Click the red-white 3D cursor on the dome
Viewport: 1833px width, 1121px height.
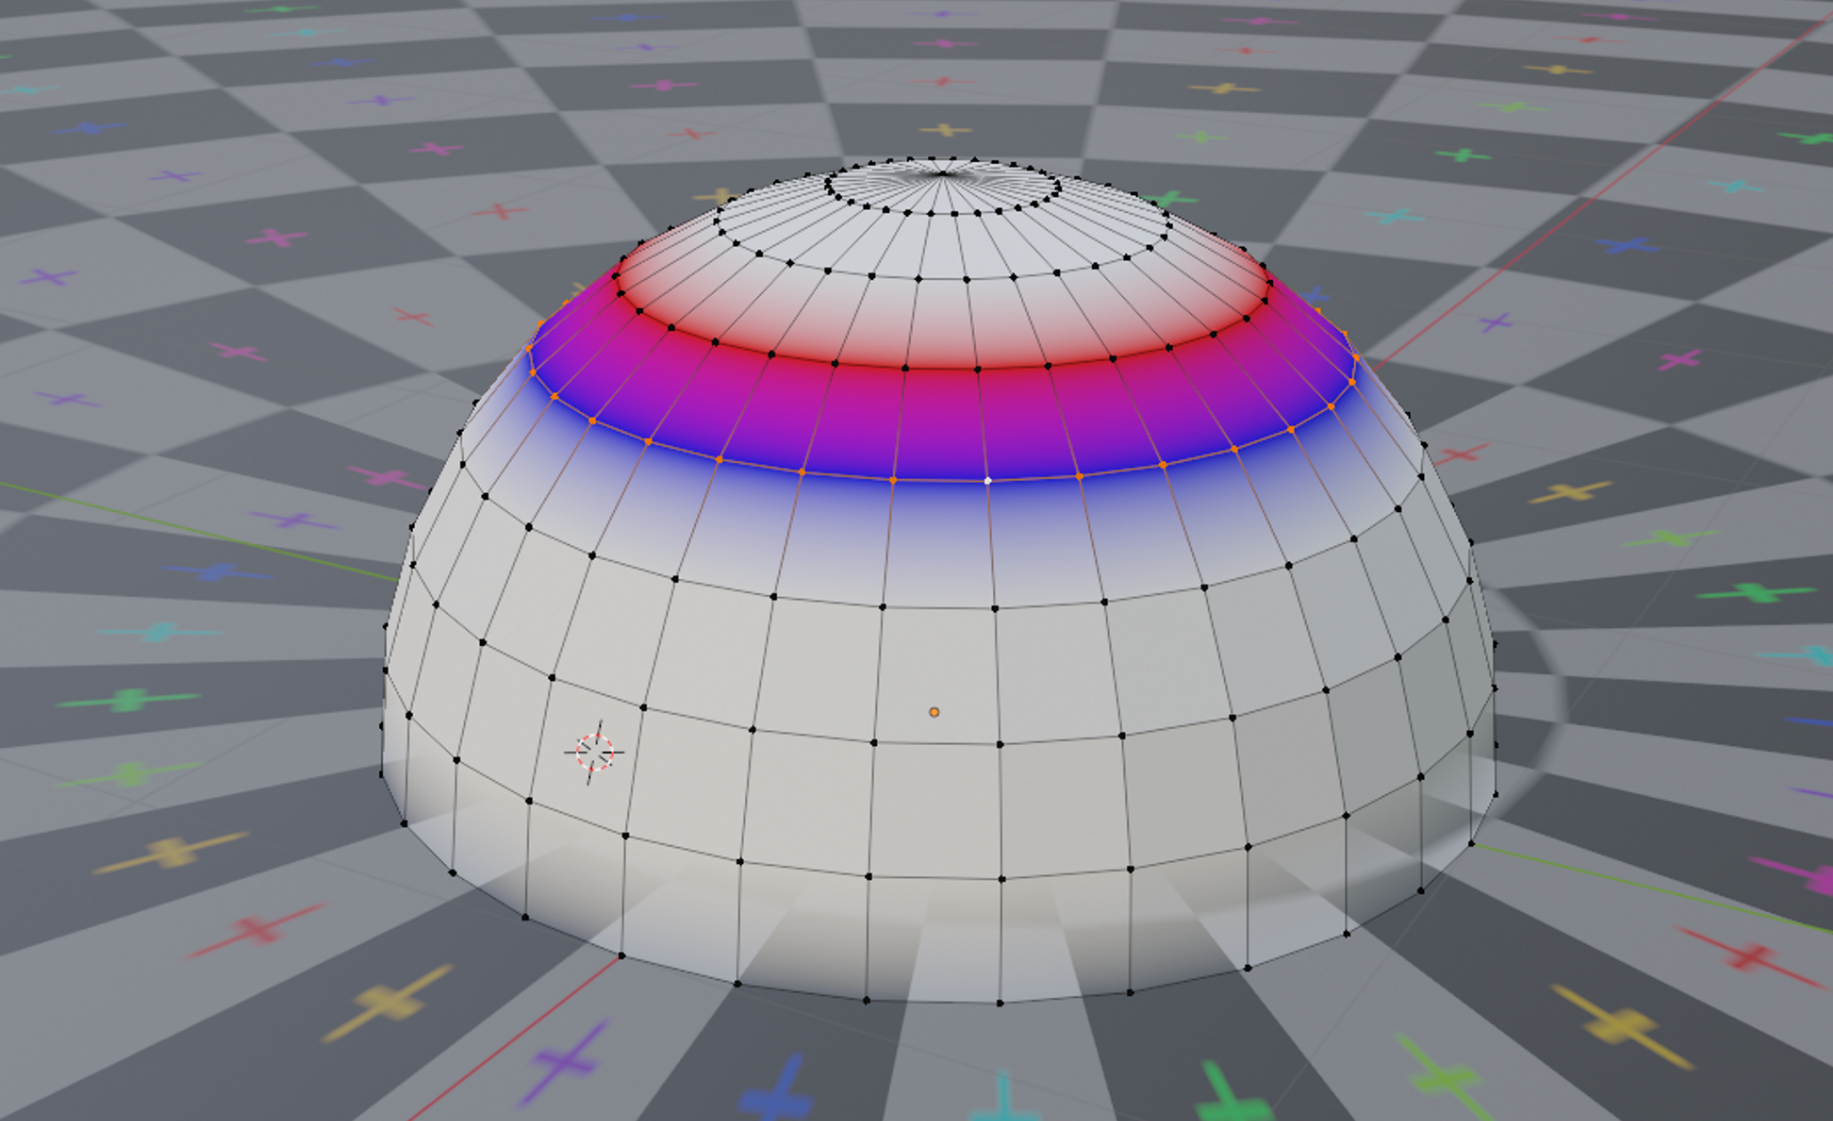595,752
